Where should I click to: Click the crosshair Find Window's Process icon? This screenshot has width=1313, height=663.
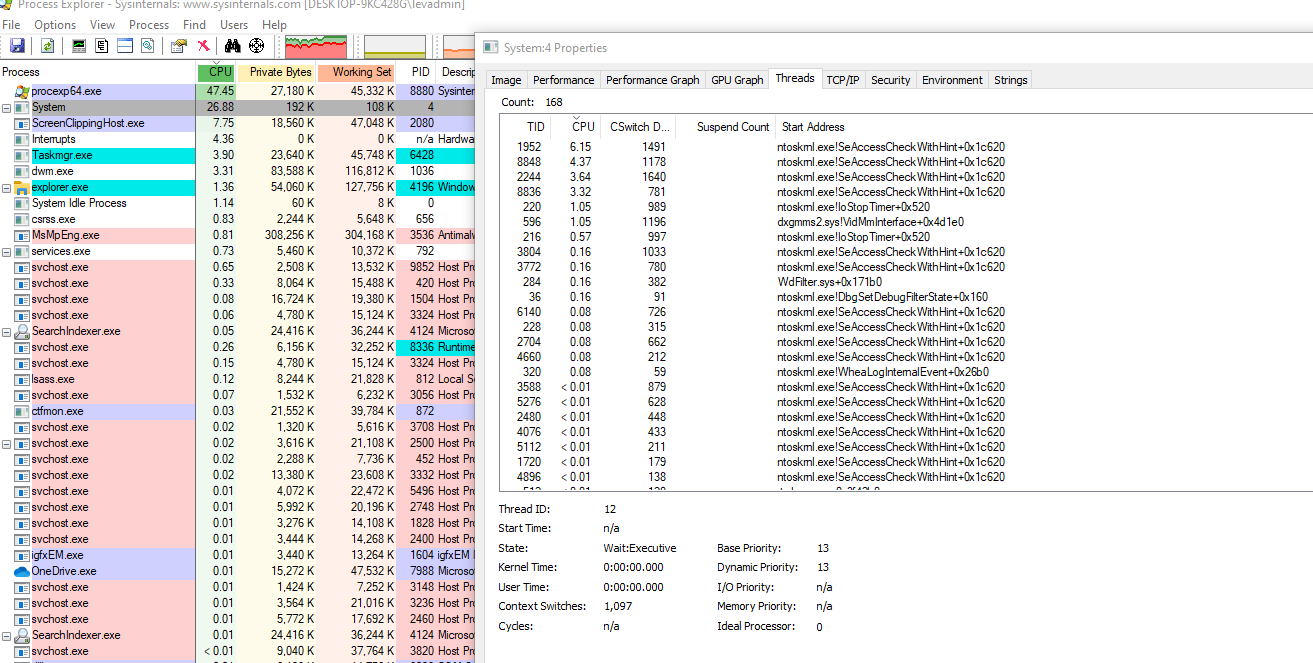257,45
